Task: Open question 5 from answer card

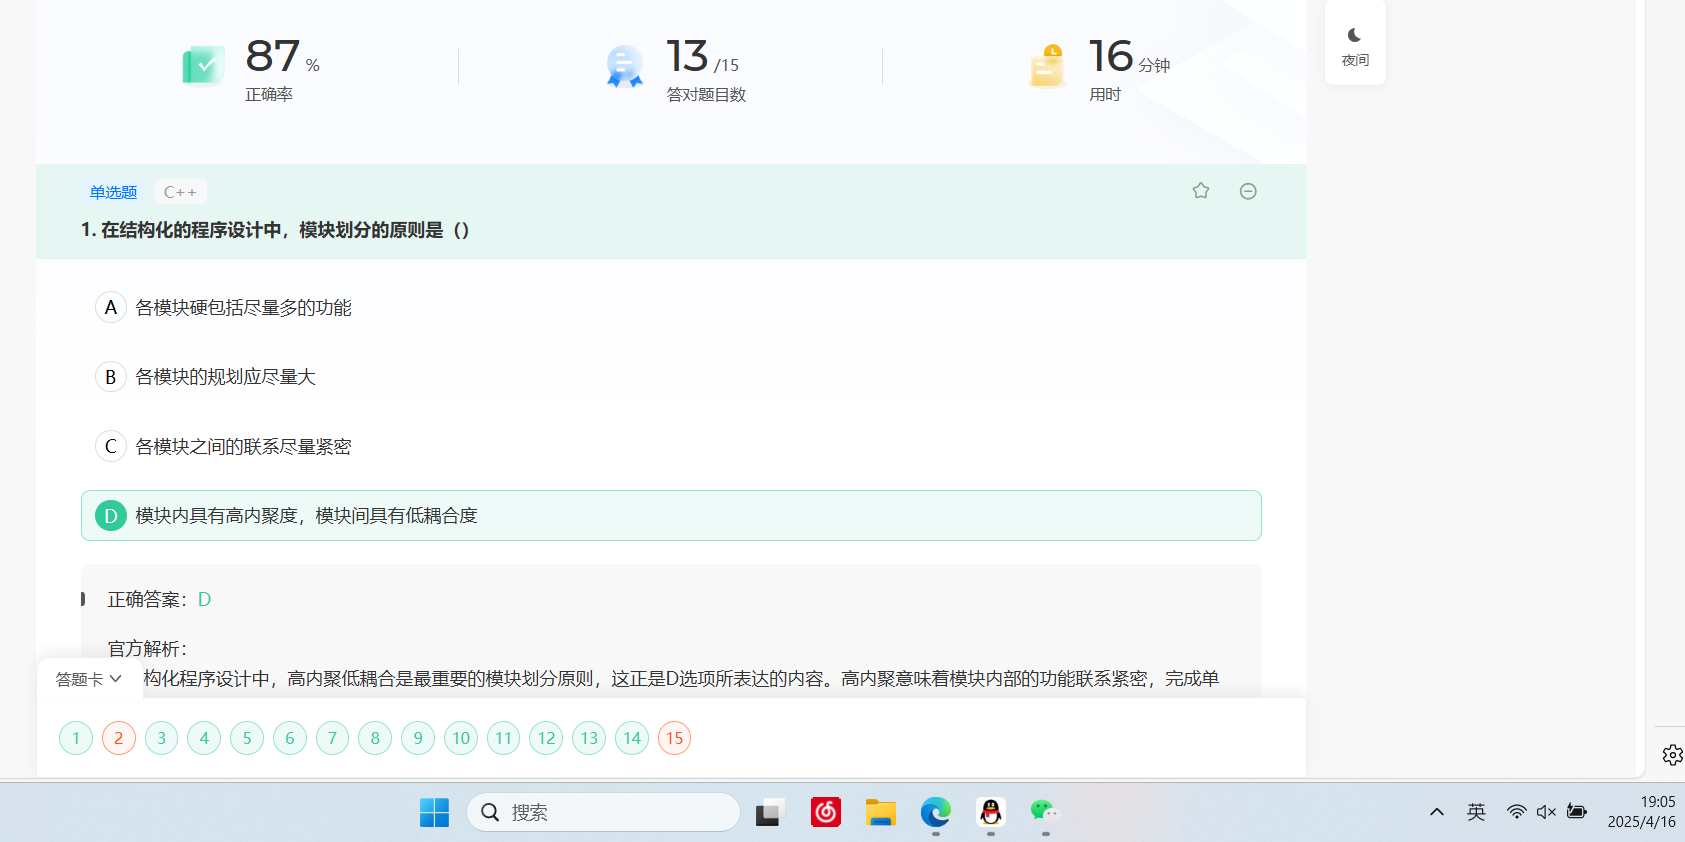Action: [x=247, y=738]
